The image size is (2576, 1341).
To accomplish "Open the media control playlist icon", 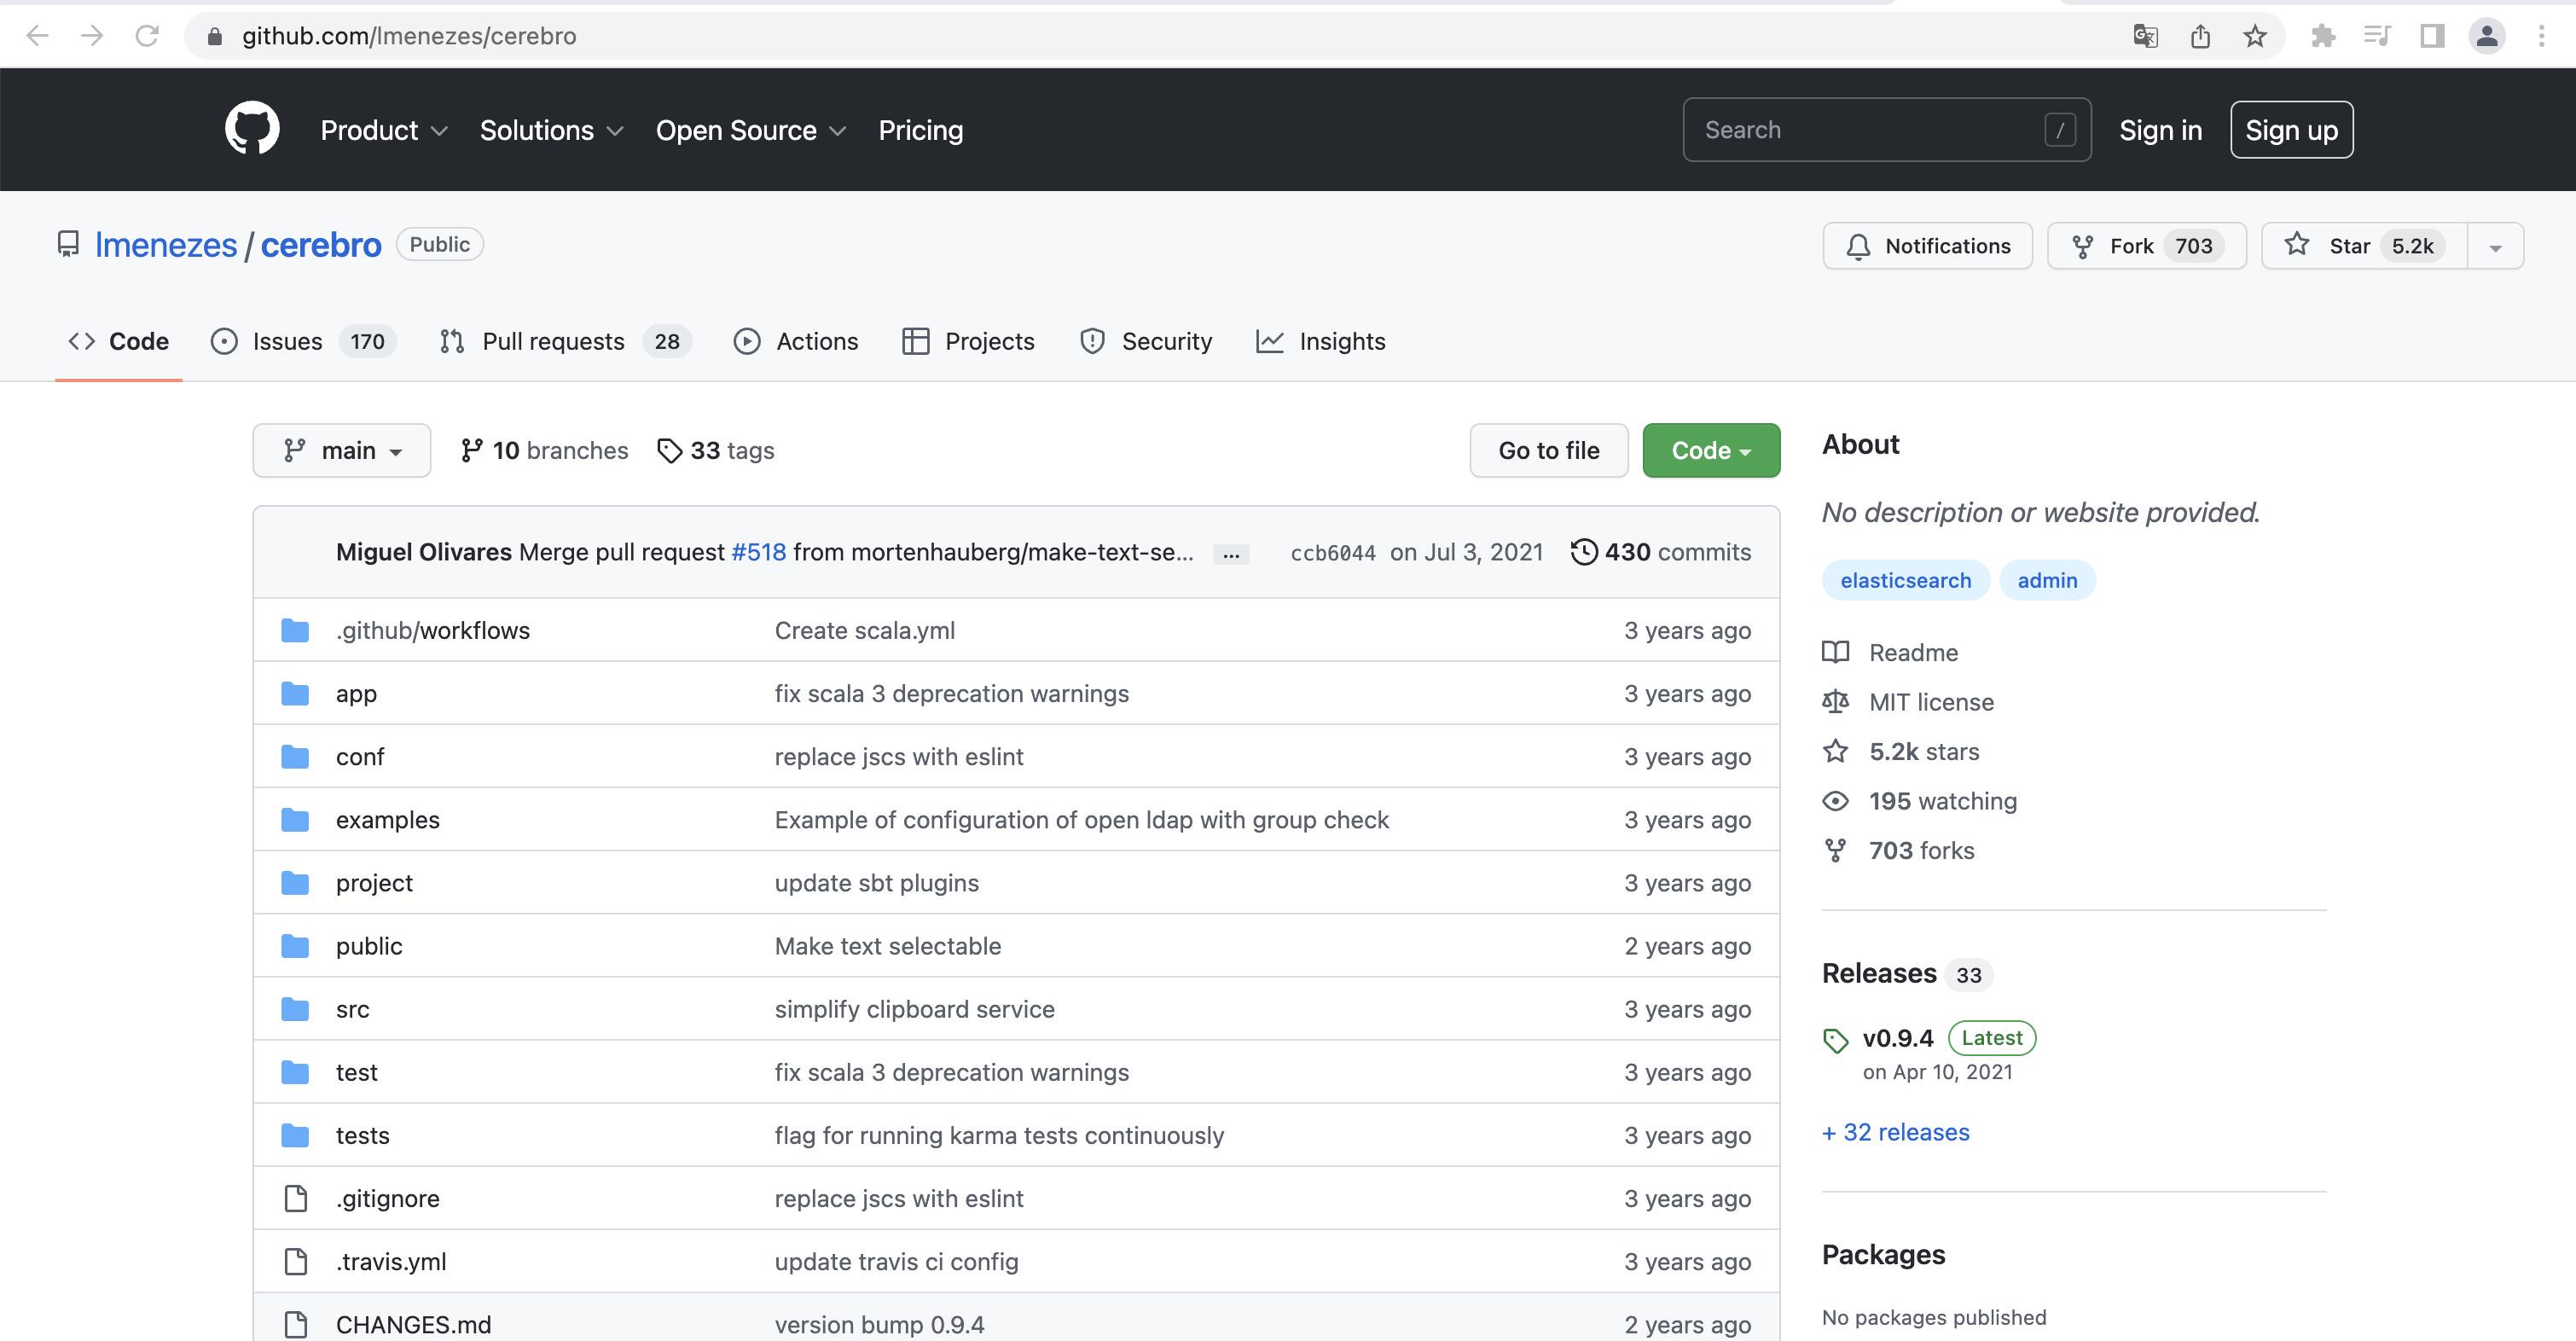I will tap(2377, 36).
